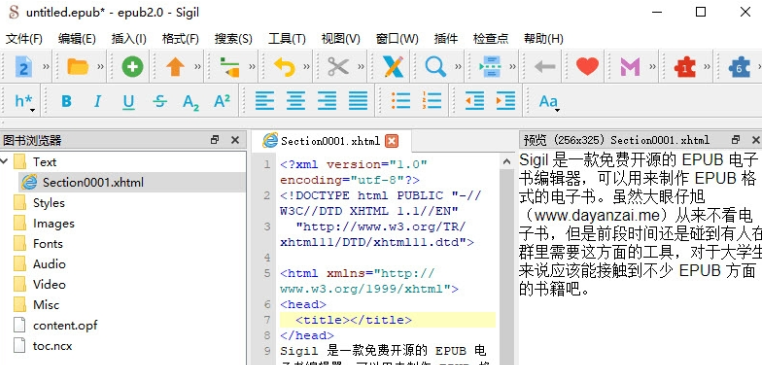Open the 视图(V) menu
The image size is (769, 365).
[340, 39]
